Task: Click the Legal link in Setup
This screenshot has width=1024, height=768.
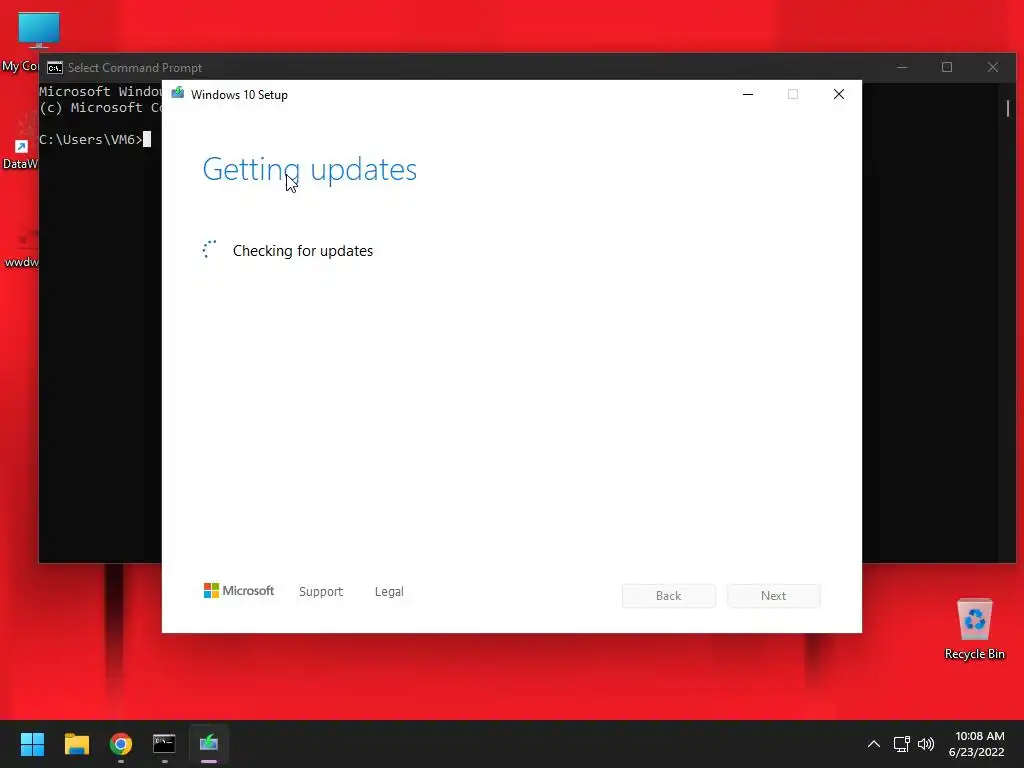Action: pyautogui.click(x=389, y=592)
